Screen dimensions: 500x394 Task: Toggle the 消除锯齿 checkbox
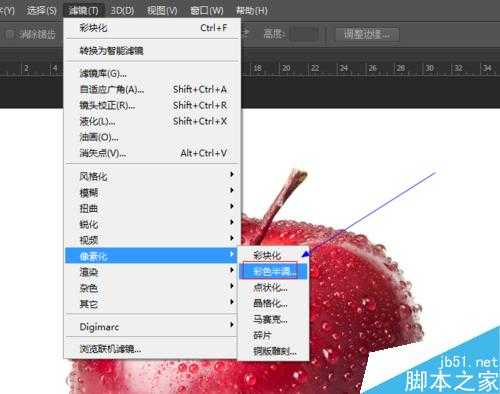[10, 34]
